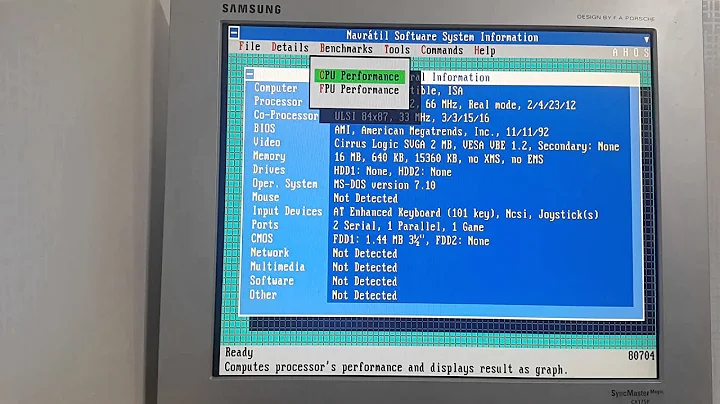Select the Other row label
This screenshot has height=404, width=720.
pyautogui.click(x=263, y=295)
